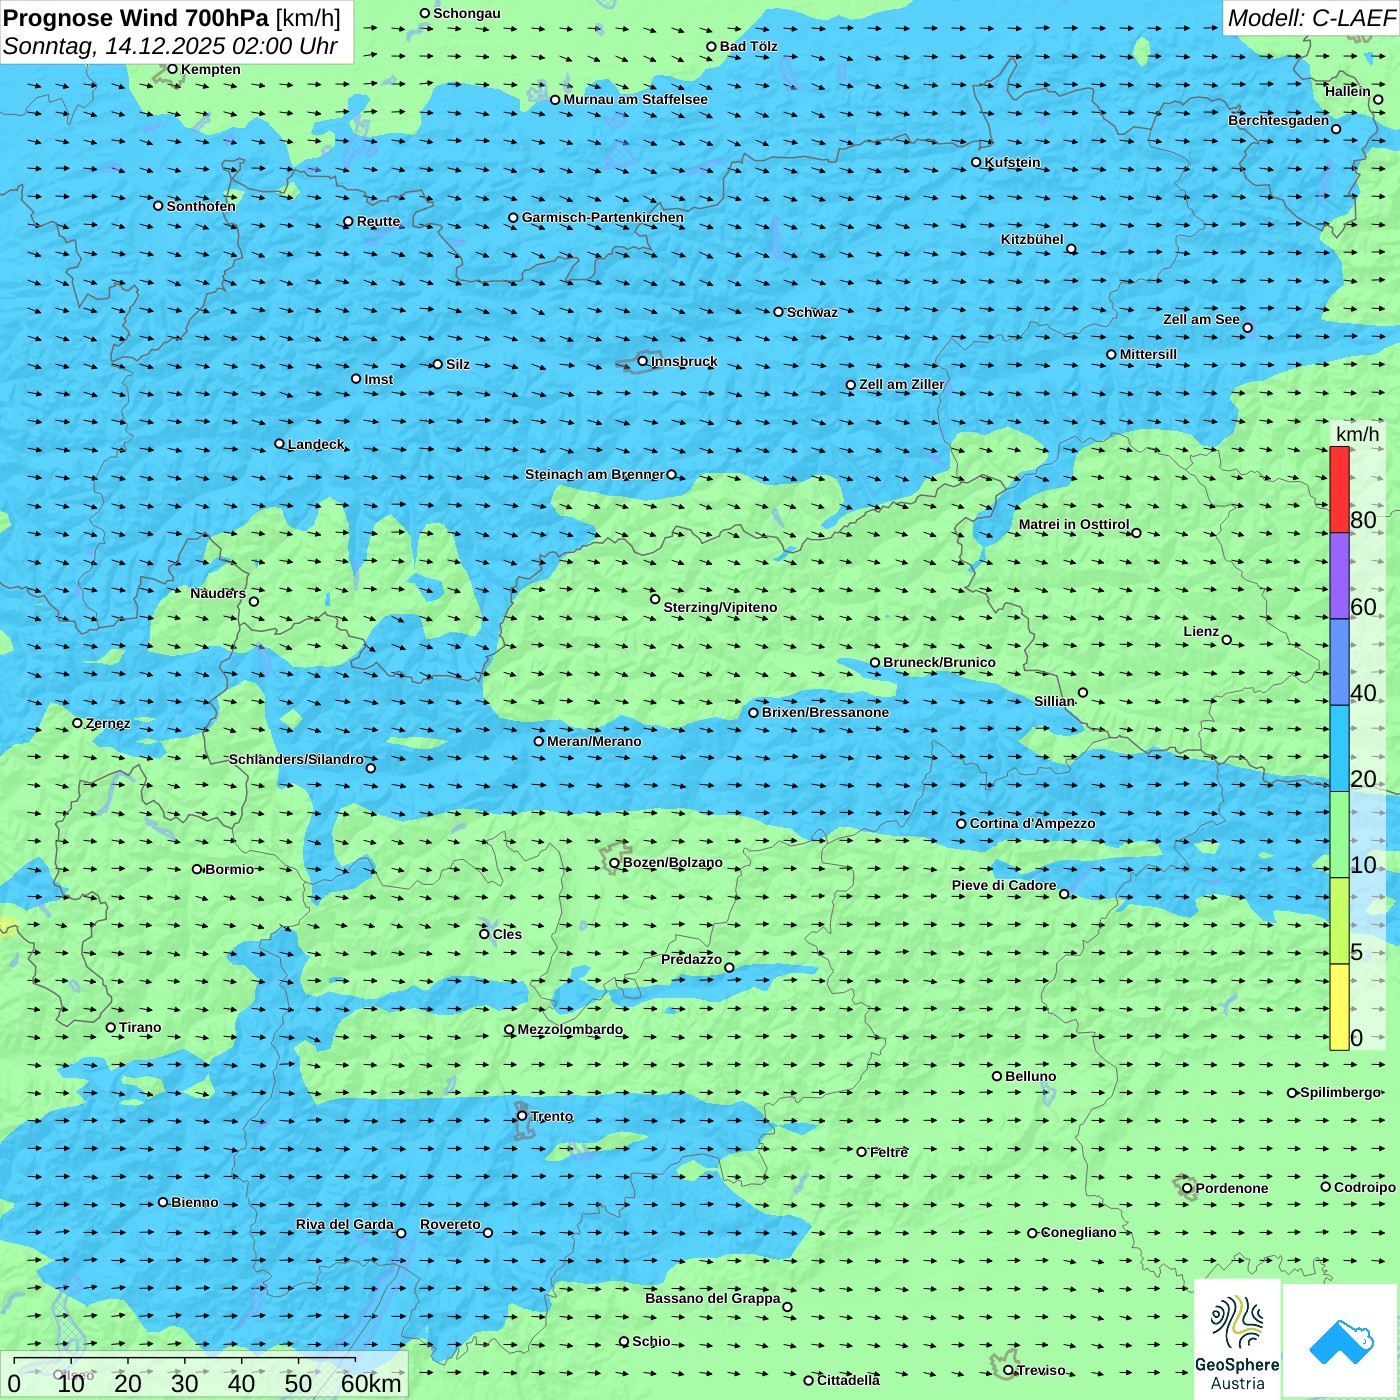This screenshot has width=1400, height=1400.
Task: Click the "Meran/Merano" label
Action: [x=594, y=741]
